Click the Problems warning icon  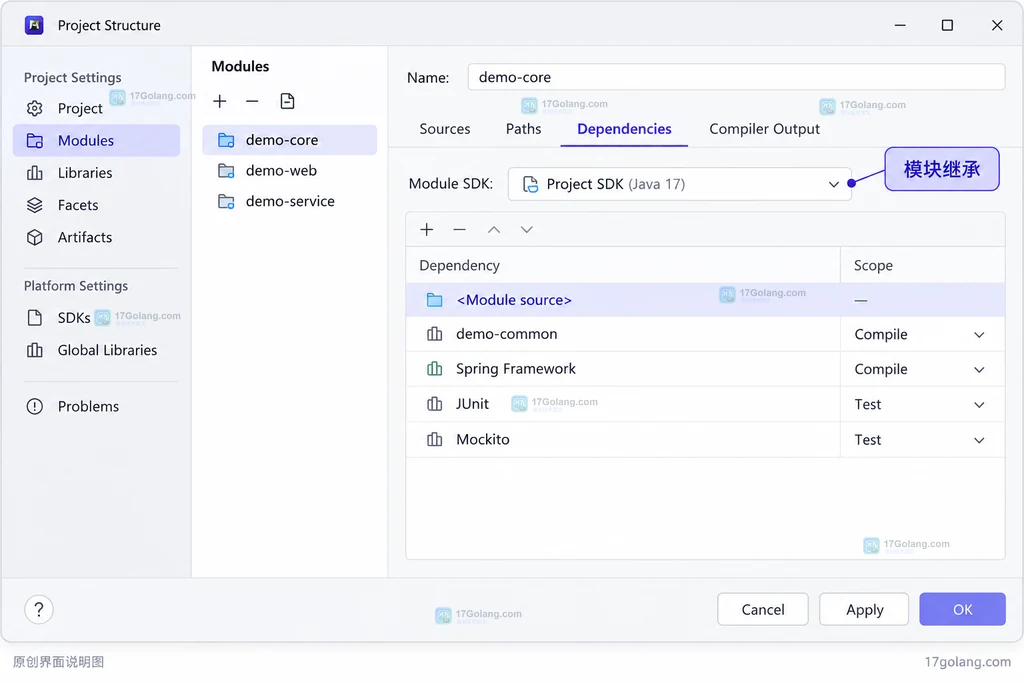tap(35, 406)
